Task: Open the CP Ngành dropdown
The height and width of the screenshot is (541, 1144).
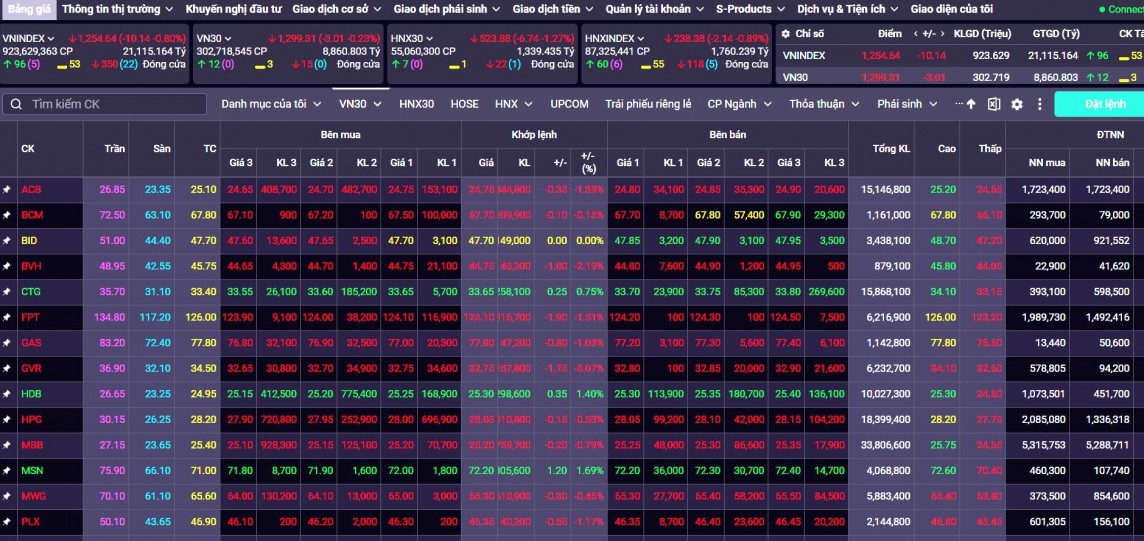Action: coord(740,104)
